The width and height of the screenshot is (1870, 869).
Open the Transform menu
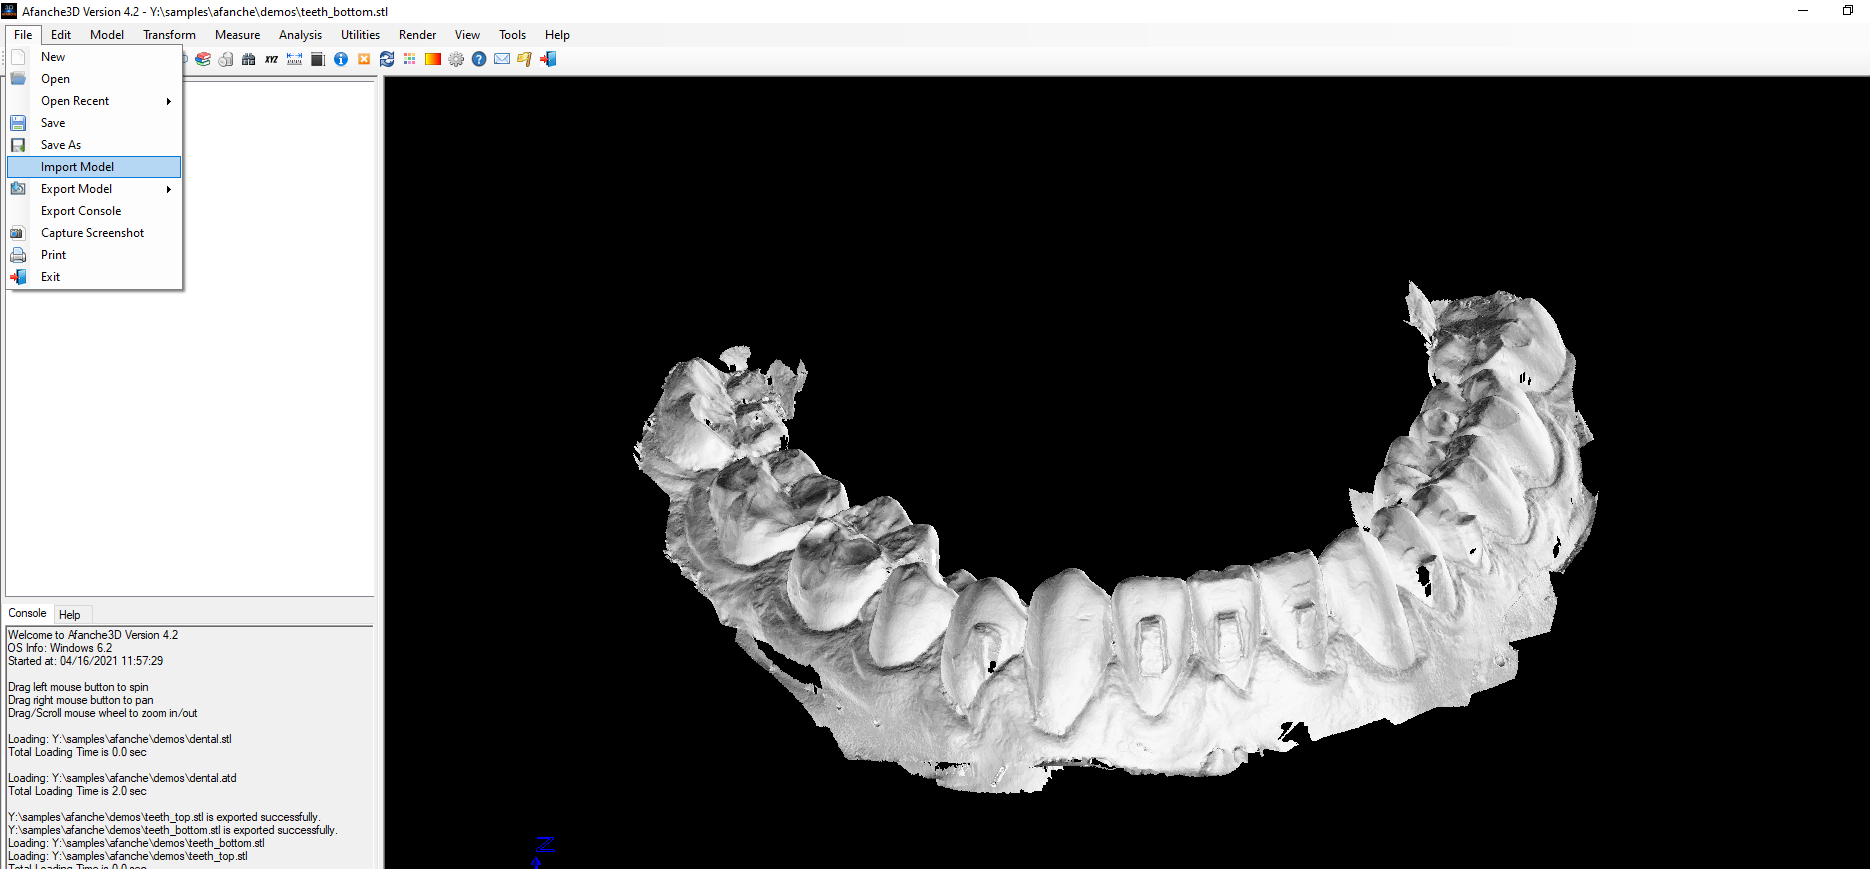[169, 35]
